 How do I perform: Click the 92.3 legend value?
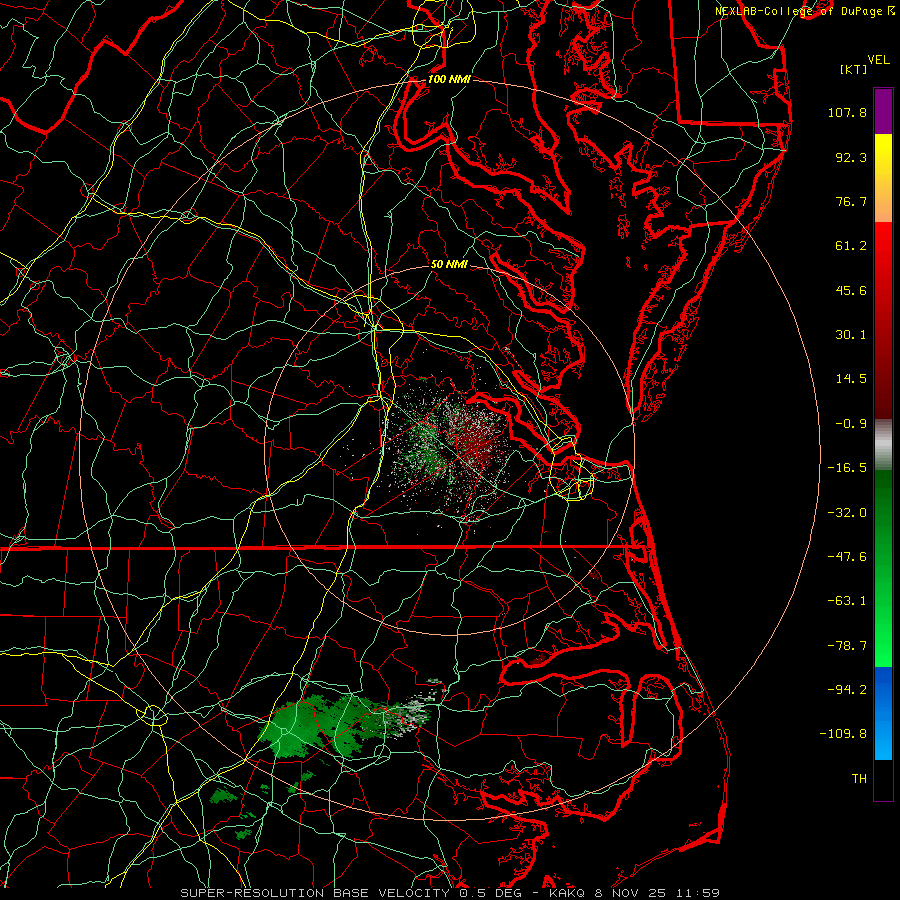[x=851, y=157]
